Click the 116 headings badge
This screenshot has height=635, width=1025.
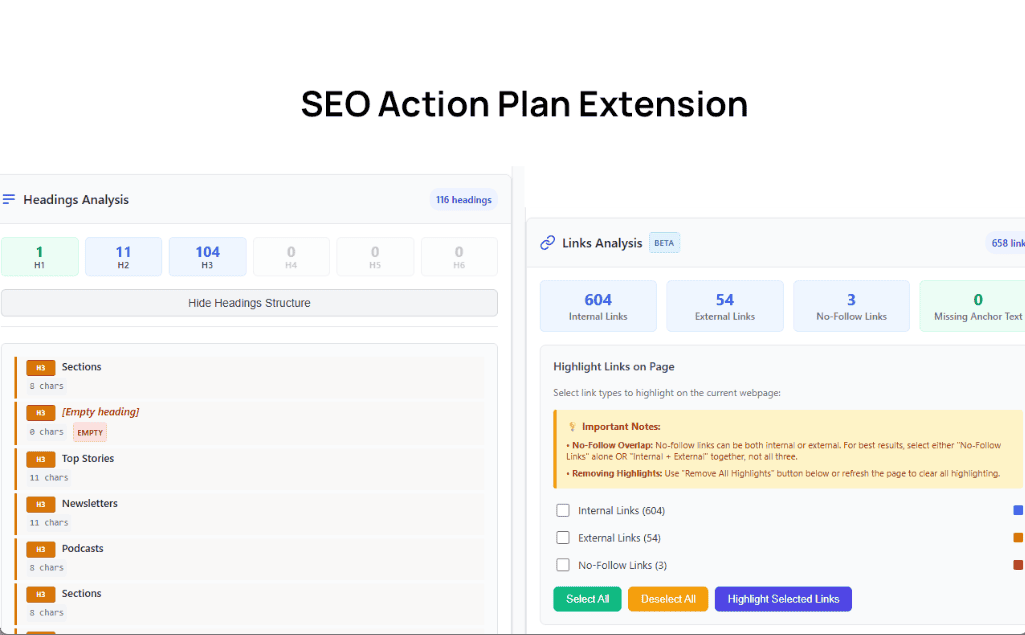(x=463, y=199)
